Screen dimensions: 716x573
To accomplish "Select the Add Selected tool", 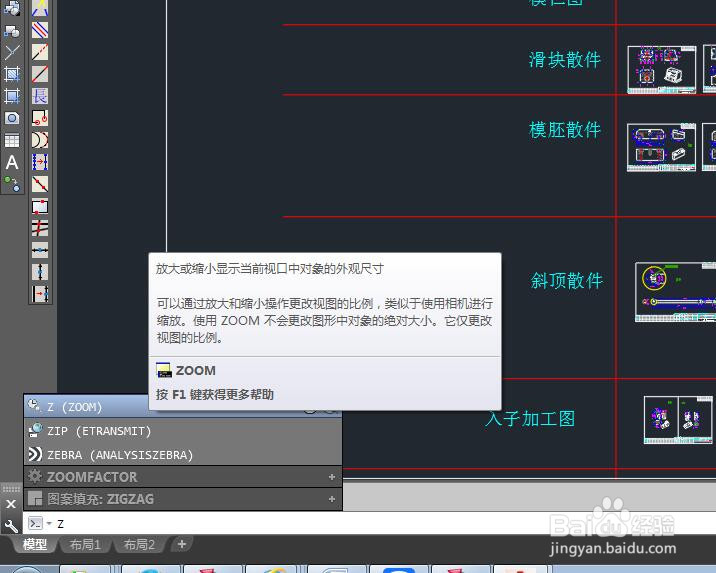I will tap(12, 184).
